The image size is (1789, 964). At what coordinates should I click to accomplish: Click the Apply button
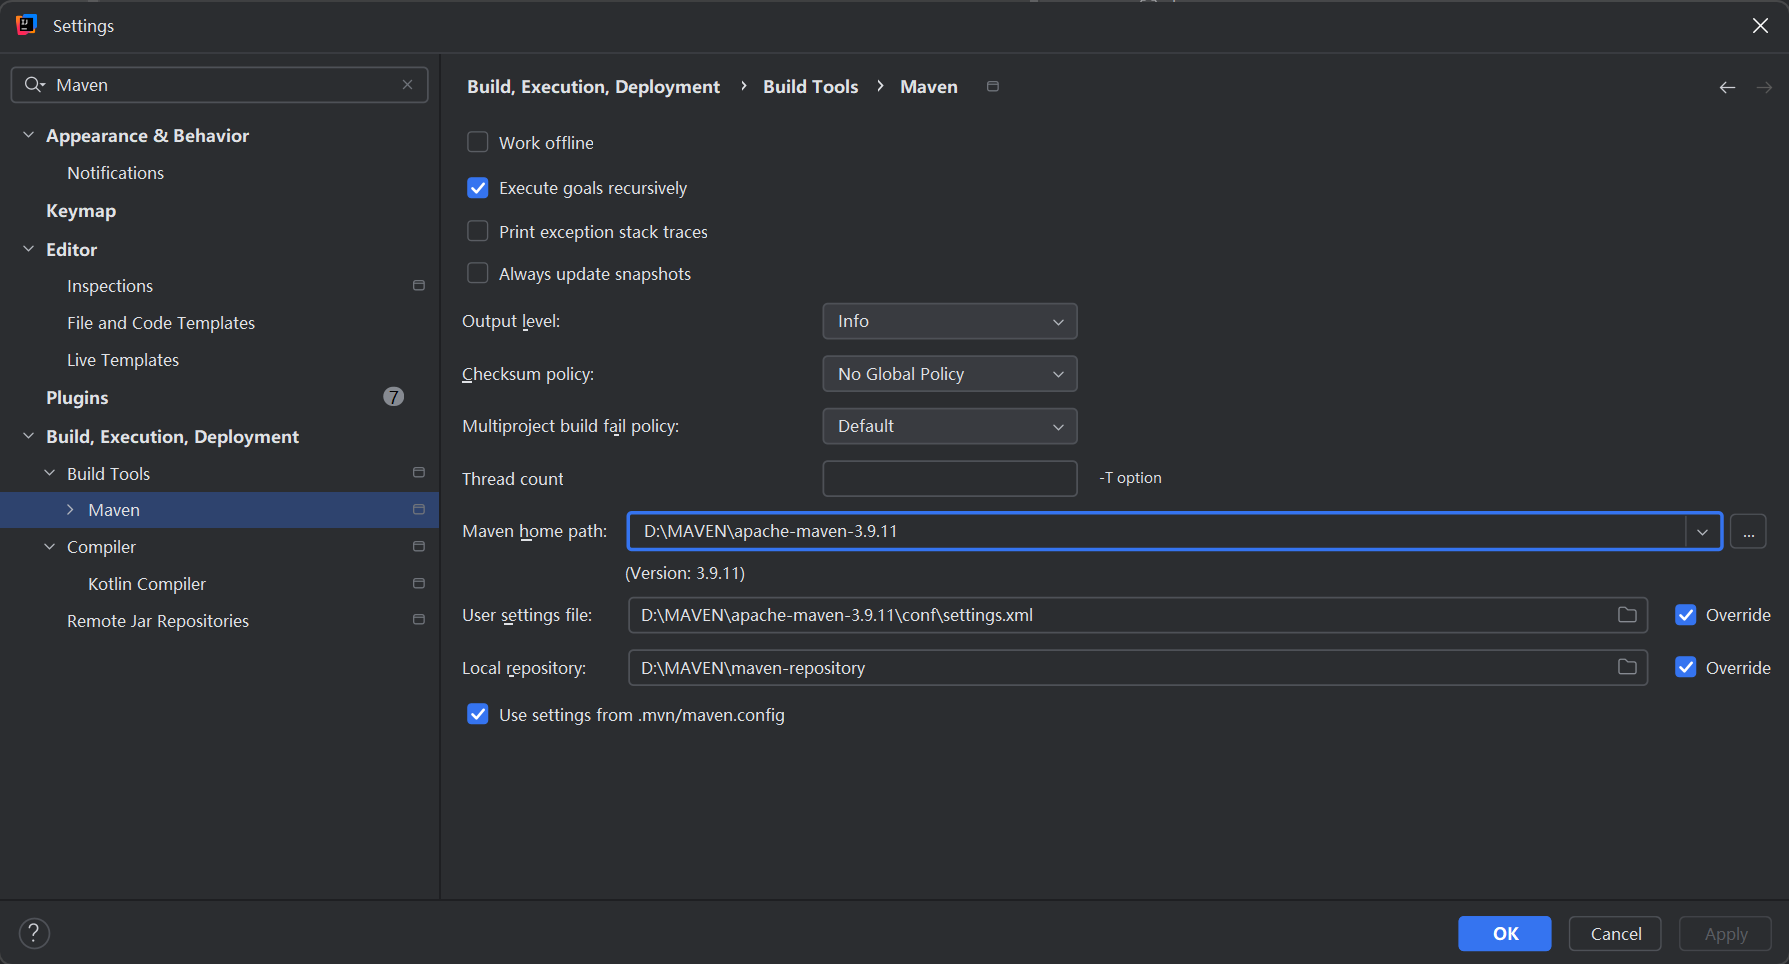[x=1726, y=934]
